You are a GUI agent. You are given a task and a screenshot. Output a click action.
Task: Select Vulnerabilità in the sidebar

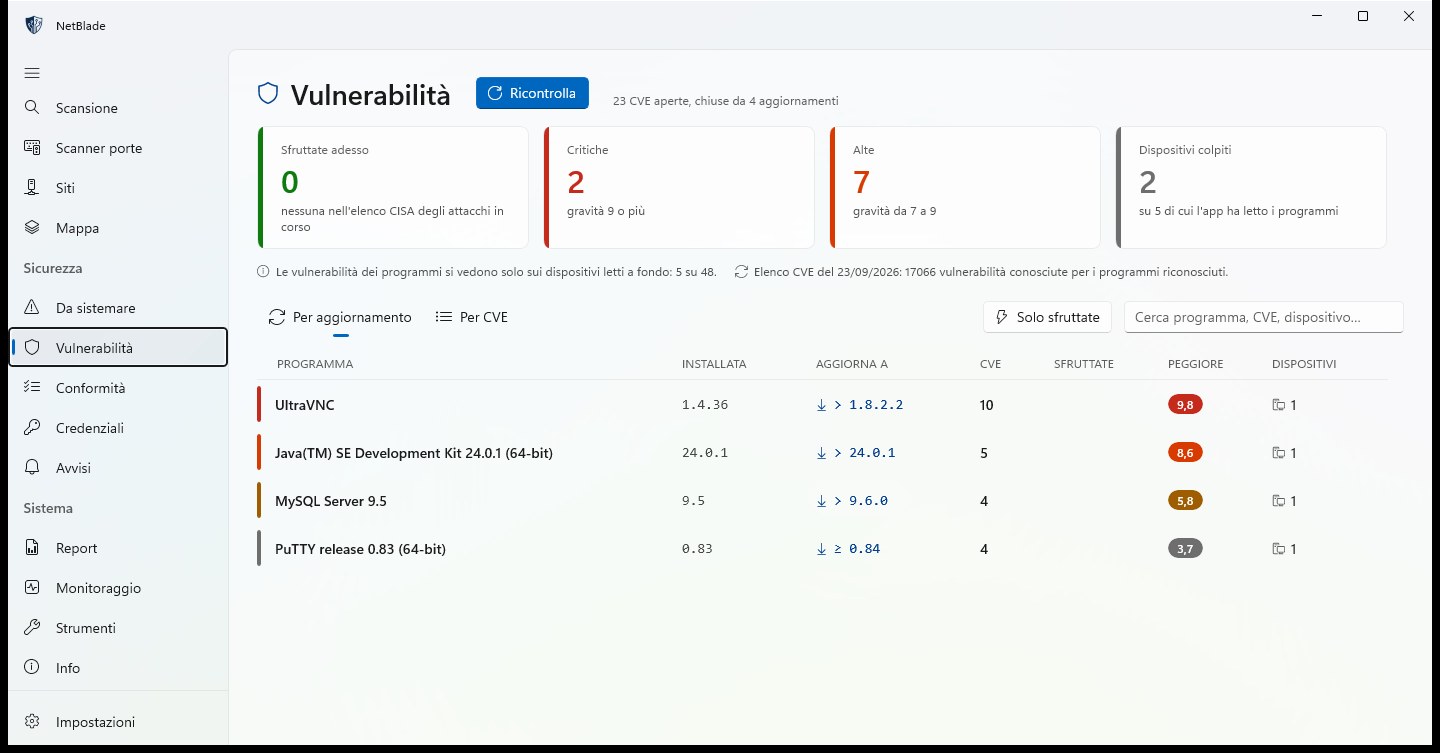click(118, 348)
